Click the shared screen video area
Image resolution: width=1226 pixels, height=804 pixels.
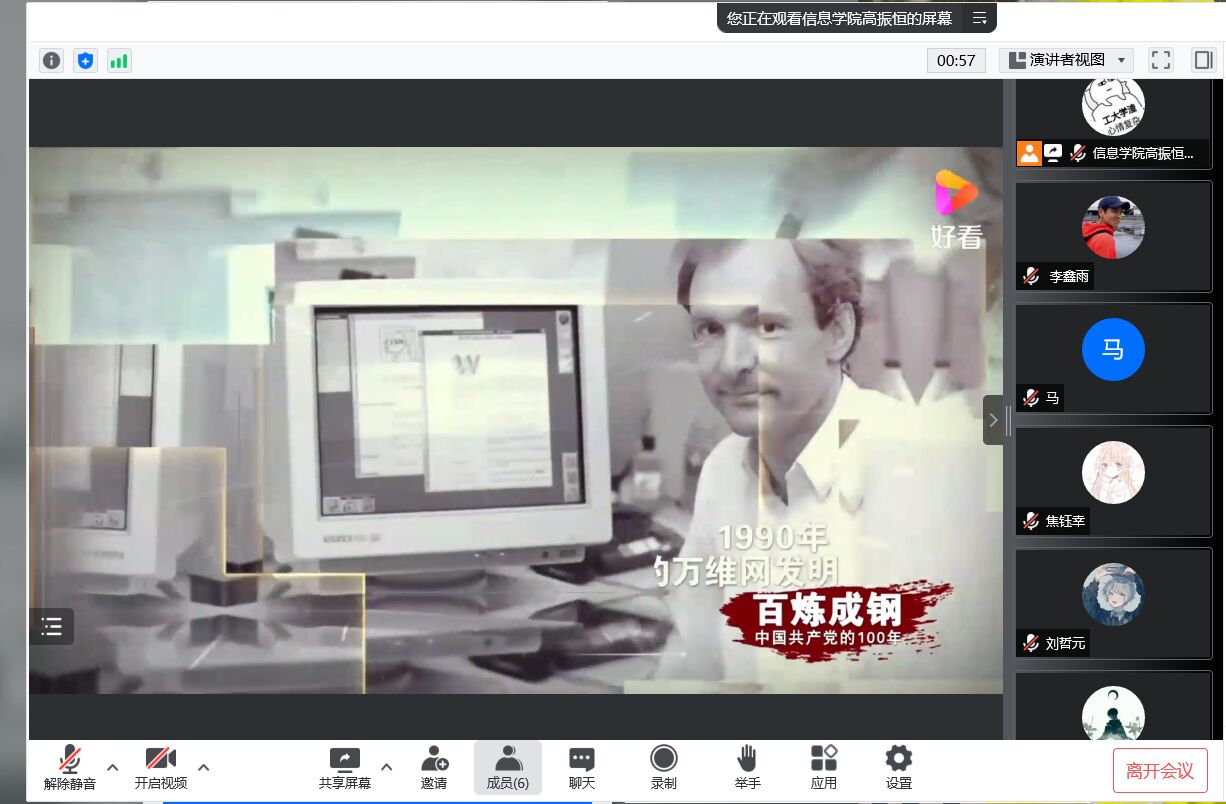516,420
